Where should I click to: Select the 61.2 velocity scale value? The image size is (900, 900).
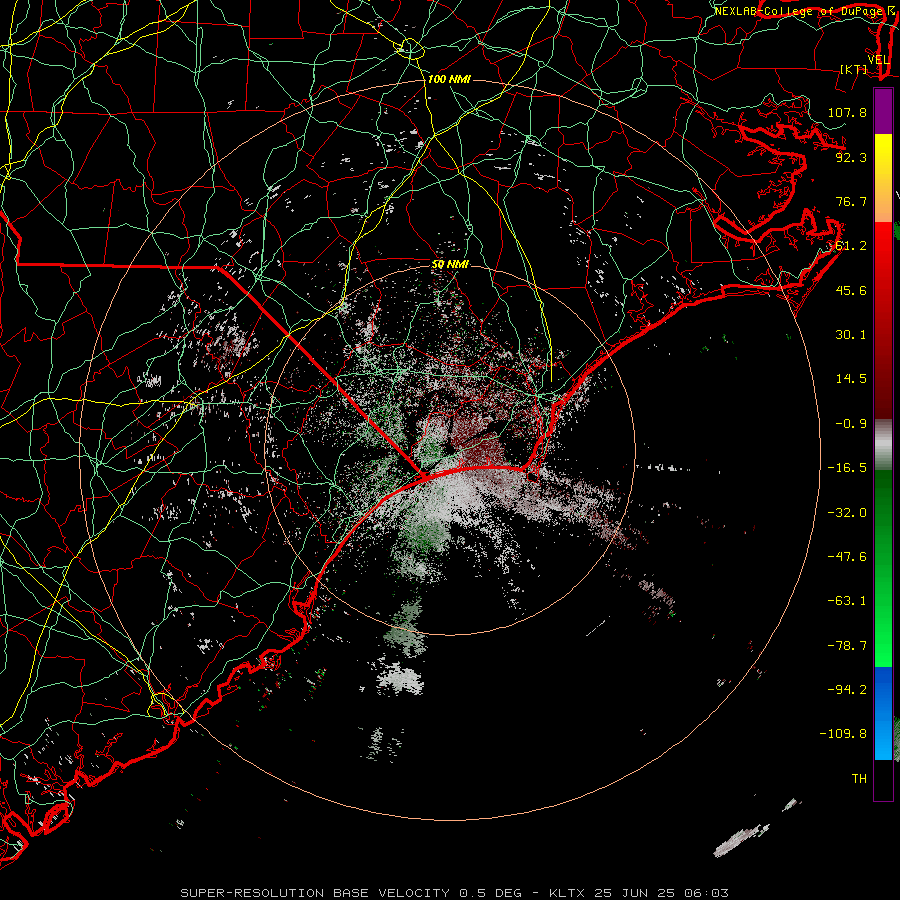(x=851, y=246)
